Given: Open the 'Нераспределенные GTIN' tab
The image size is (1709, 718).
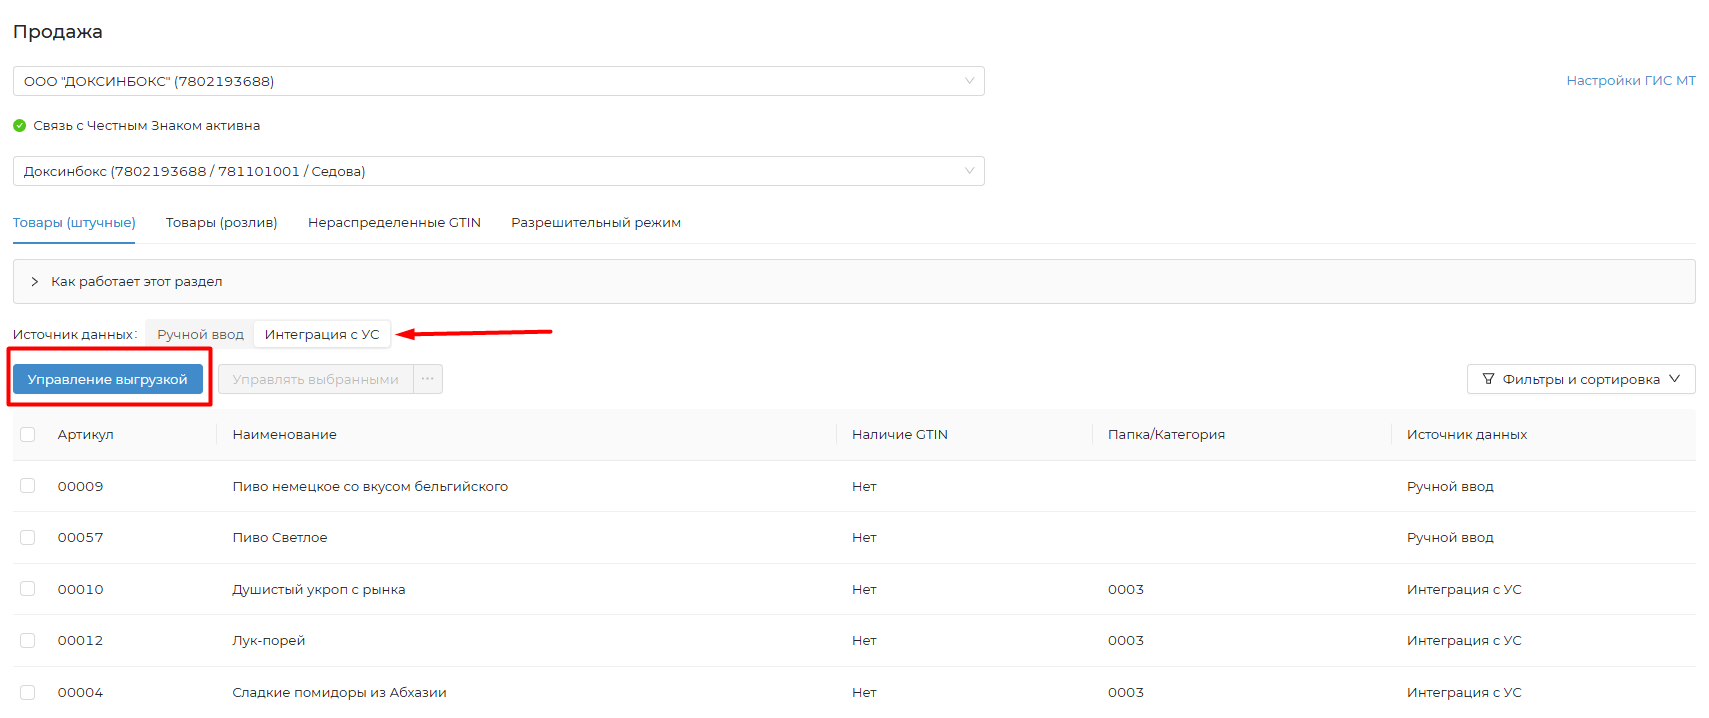Looking at the screenshot, I should click(394, 223).
